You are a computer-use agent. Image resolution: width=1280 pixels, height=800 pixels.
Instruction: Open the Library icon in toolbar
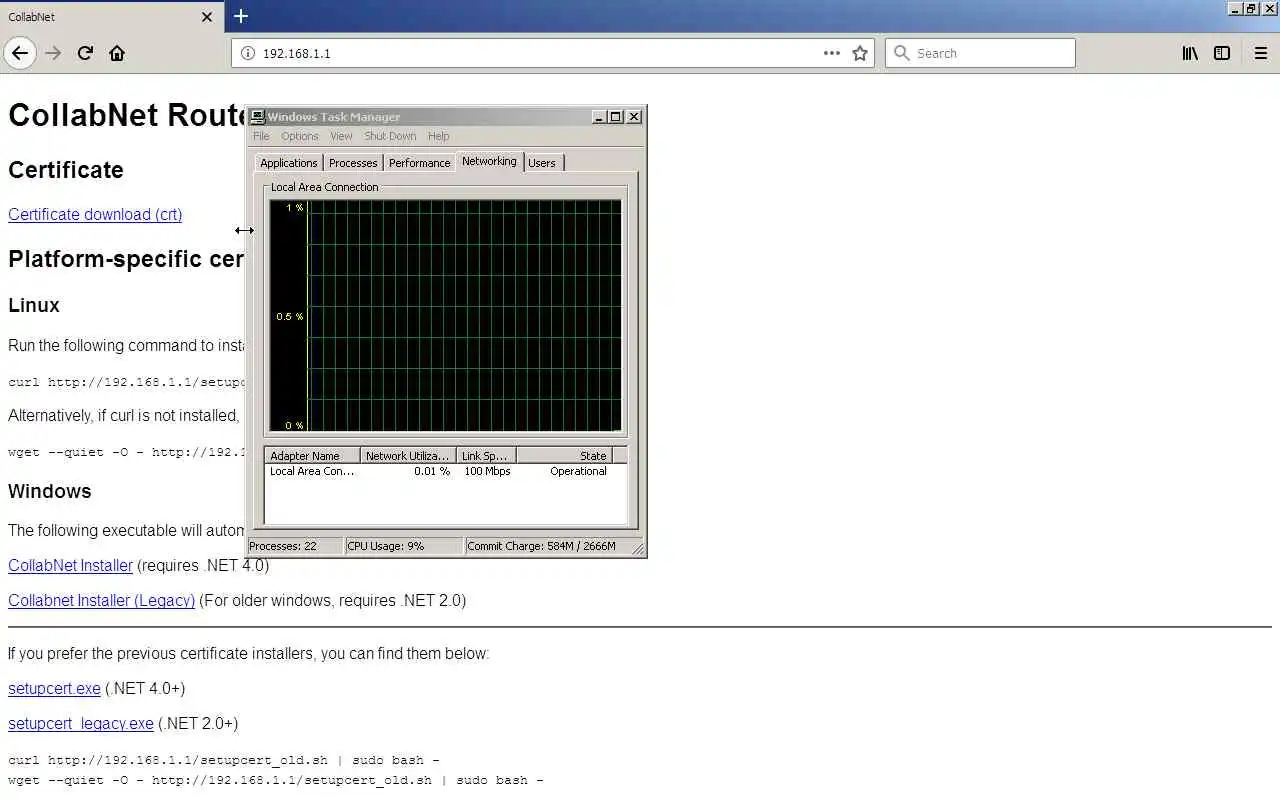(x=1190, y=53)
